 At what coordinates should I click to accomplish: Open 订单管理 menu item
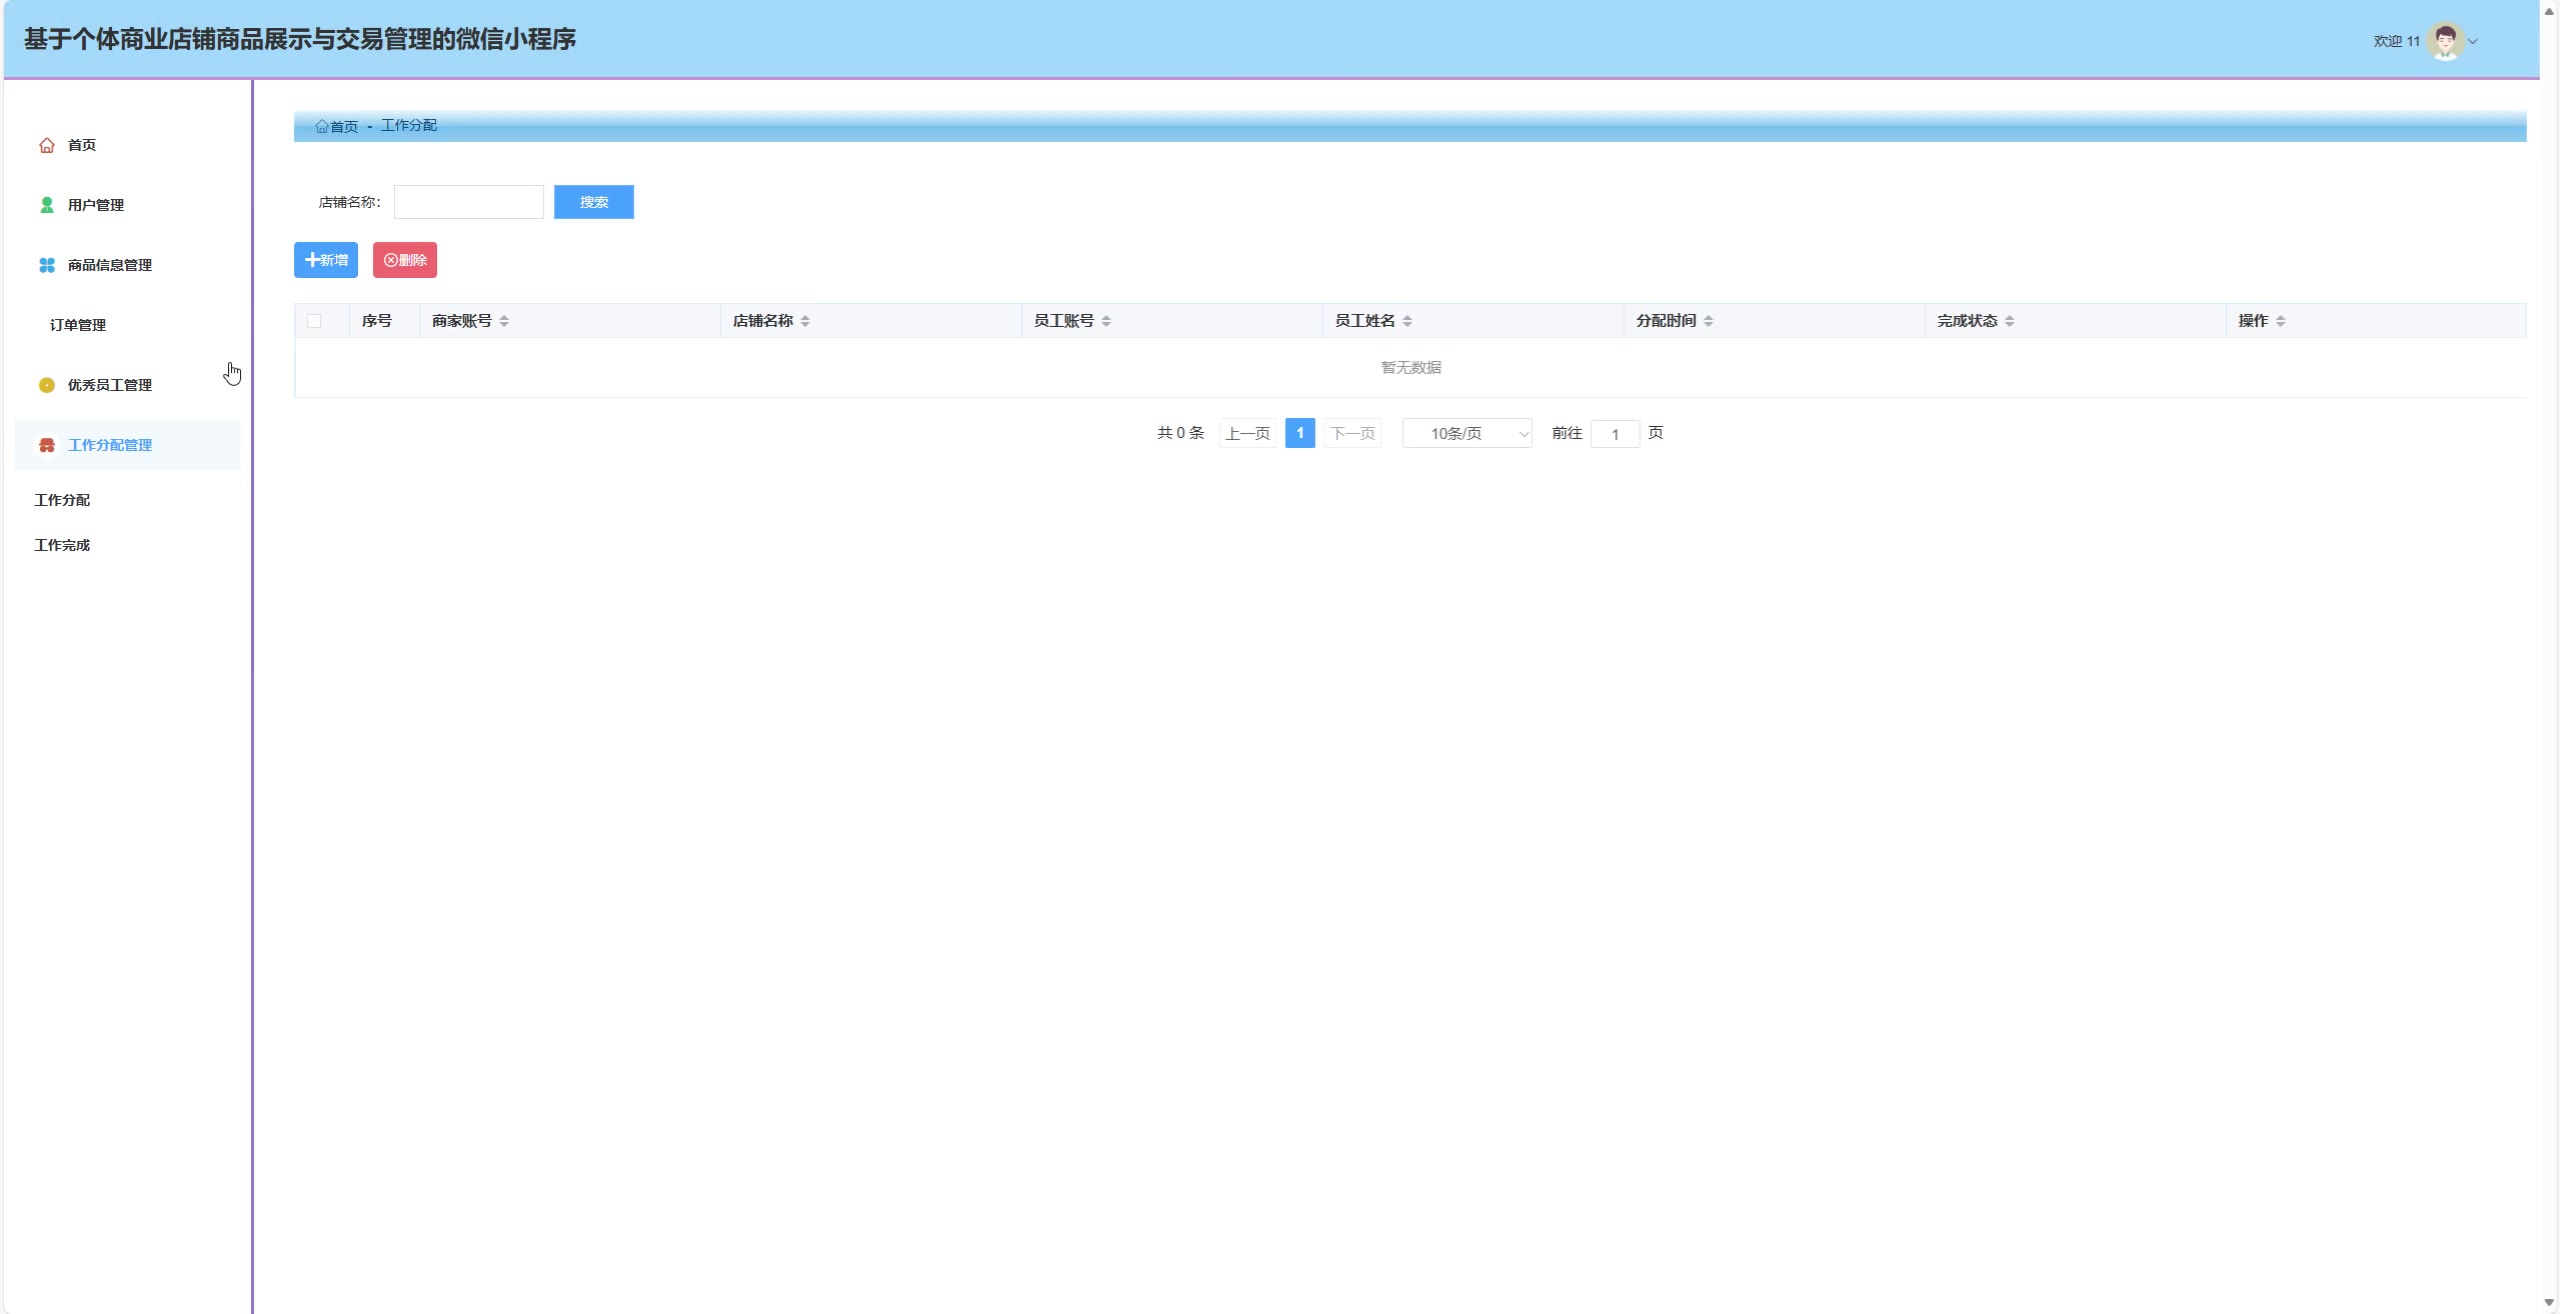pos(78,325)
